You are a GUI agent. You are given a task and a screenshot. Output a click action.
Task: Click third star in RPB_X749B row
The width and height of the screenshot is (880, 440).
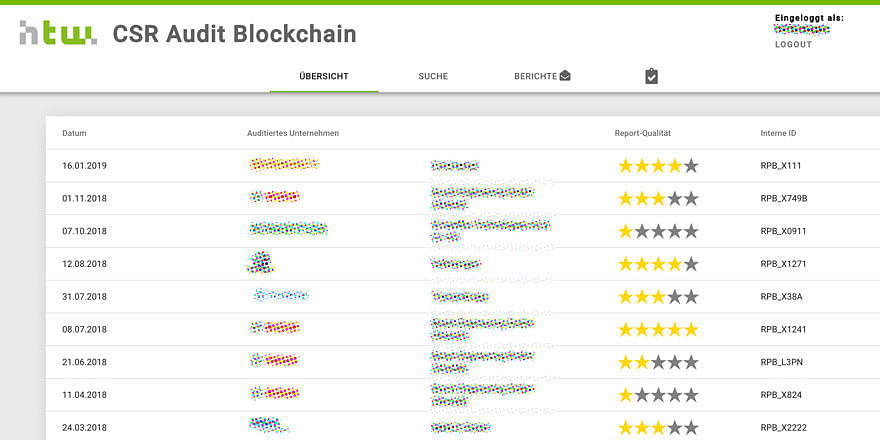(658, 198)
